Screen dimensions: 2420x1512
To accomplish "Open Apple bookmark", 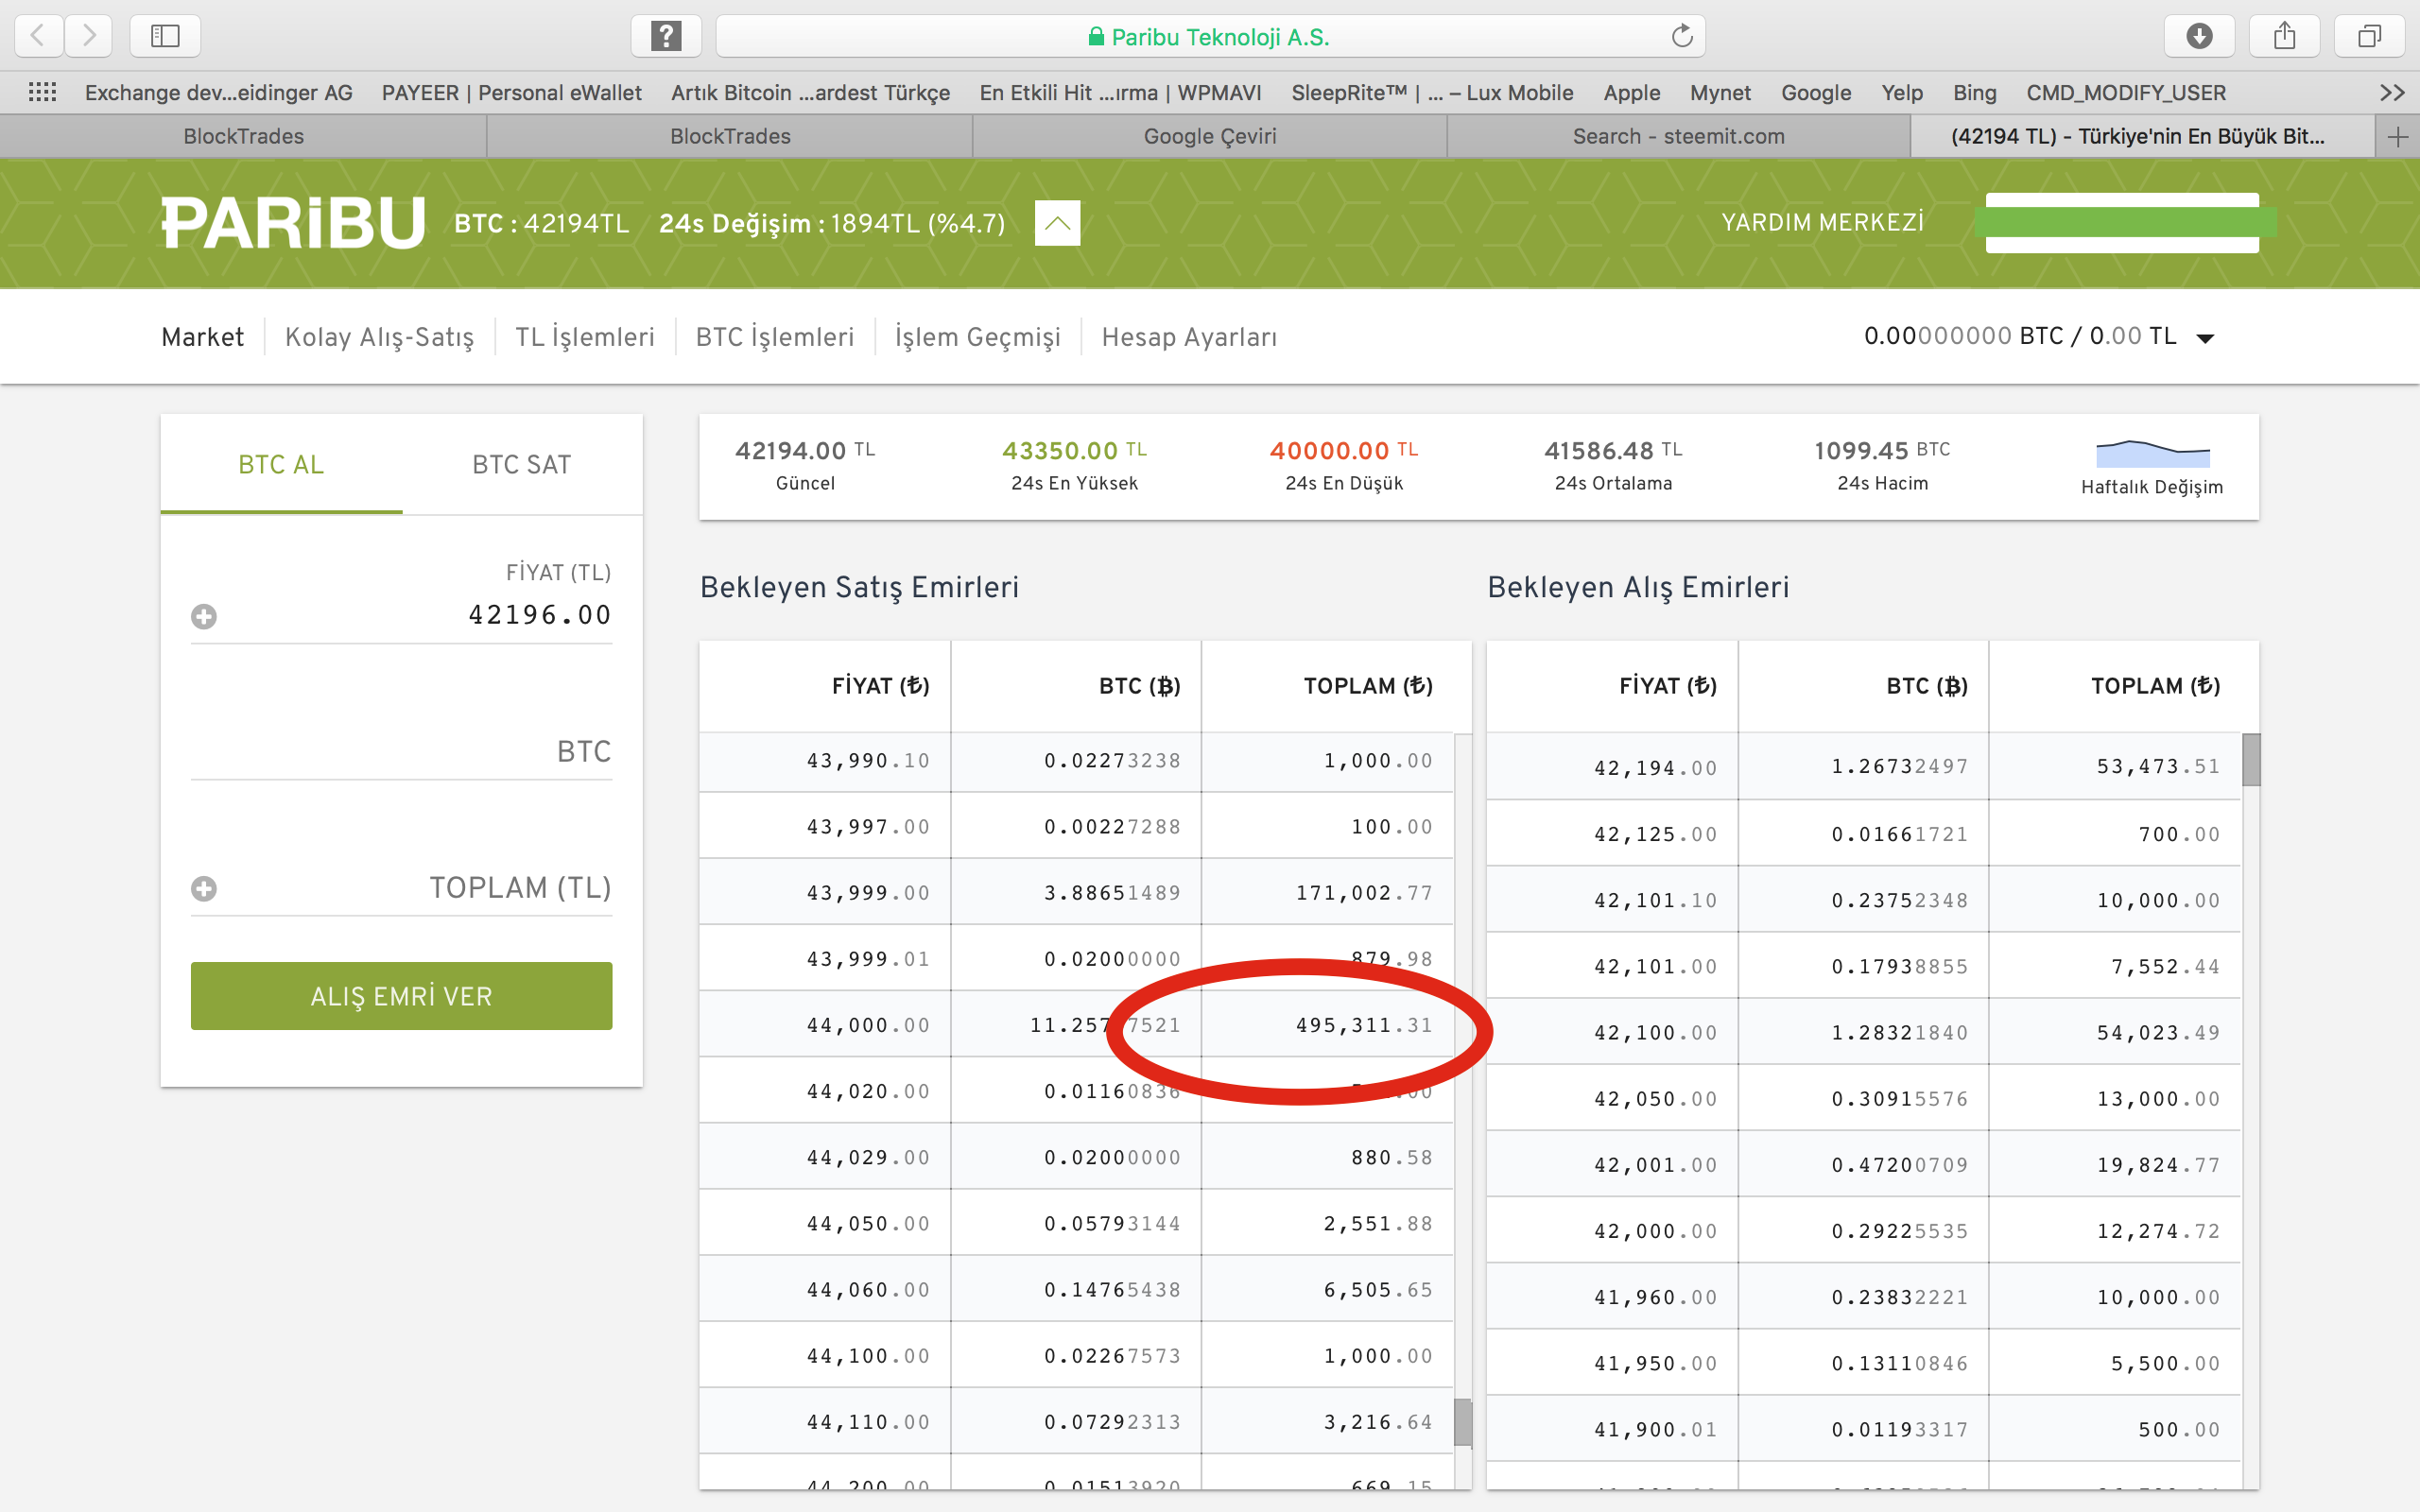I will click(x=1632, y=92).
